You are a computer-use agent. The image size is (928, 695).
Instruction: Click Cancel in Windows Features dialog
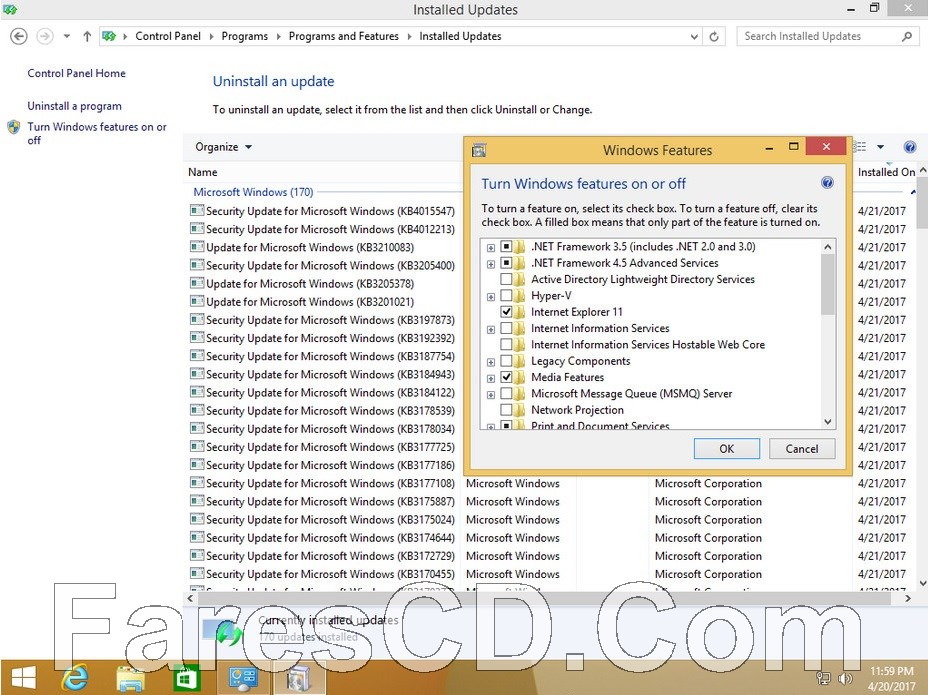[802, 449]
